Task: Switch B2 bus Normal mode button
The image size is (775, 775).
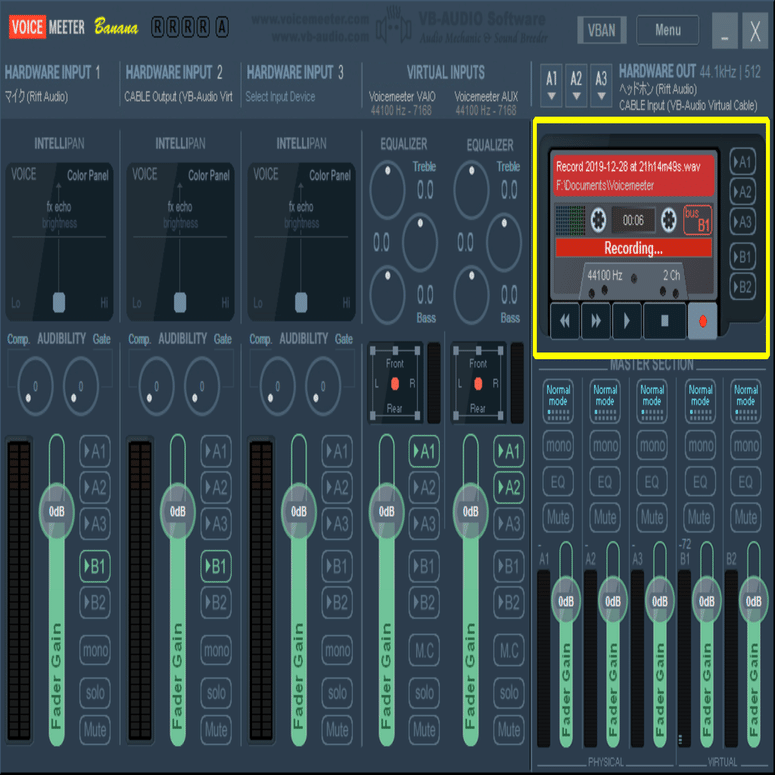Action: (x=746, y=402)
